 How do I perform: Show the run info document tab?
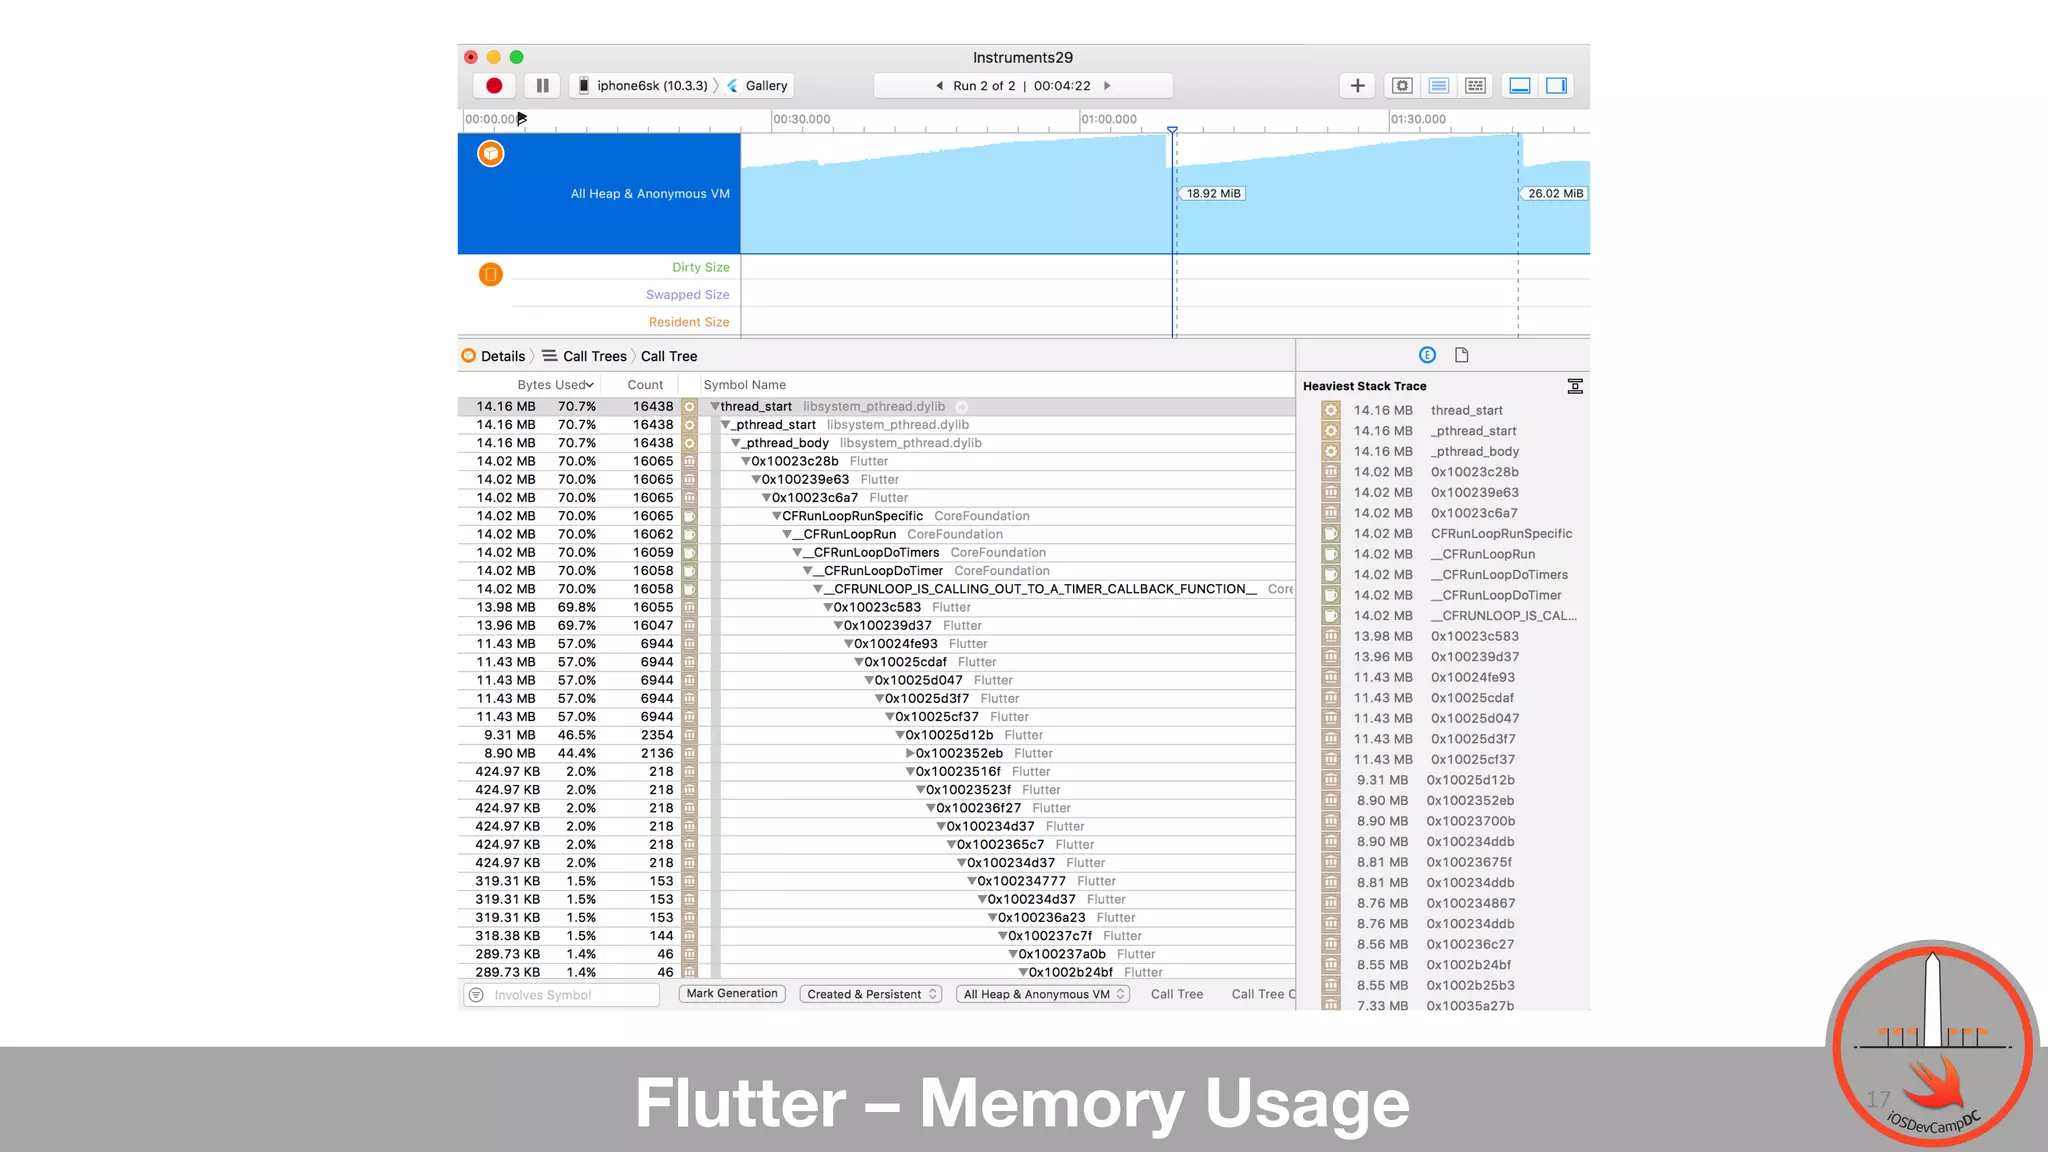1462,355
